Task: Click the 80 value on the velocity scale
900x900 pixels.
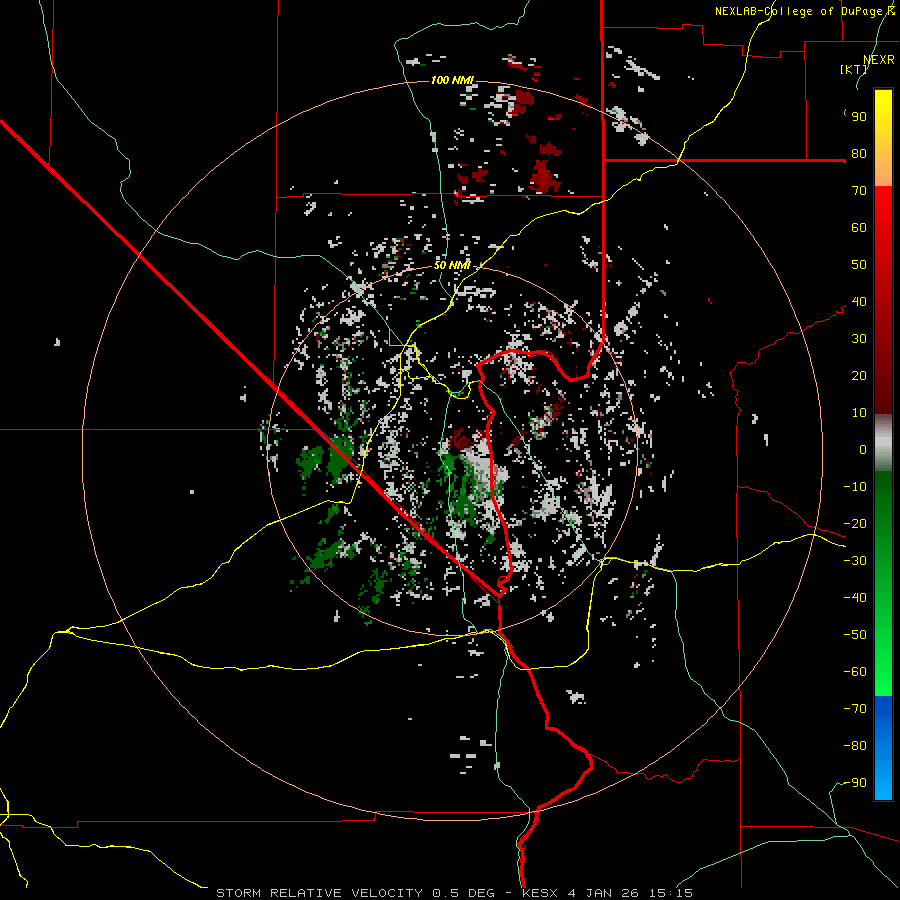Action: coord(859,154)
